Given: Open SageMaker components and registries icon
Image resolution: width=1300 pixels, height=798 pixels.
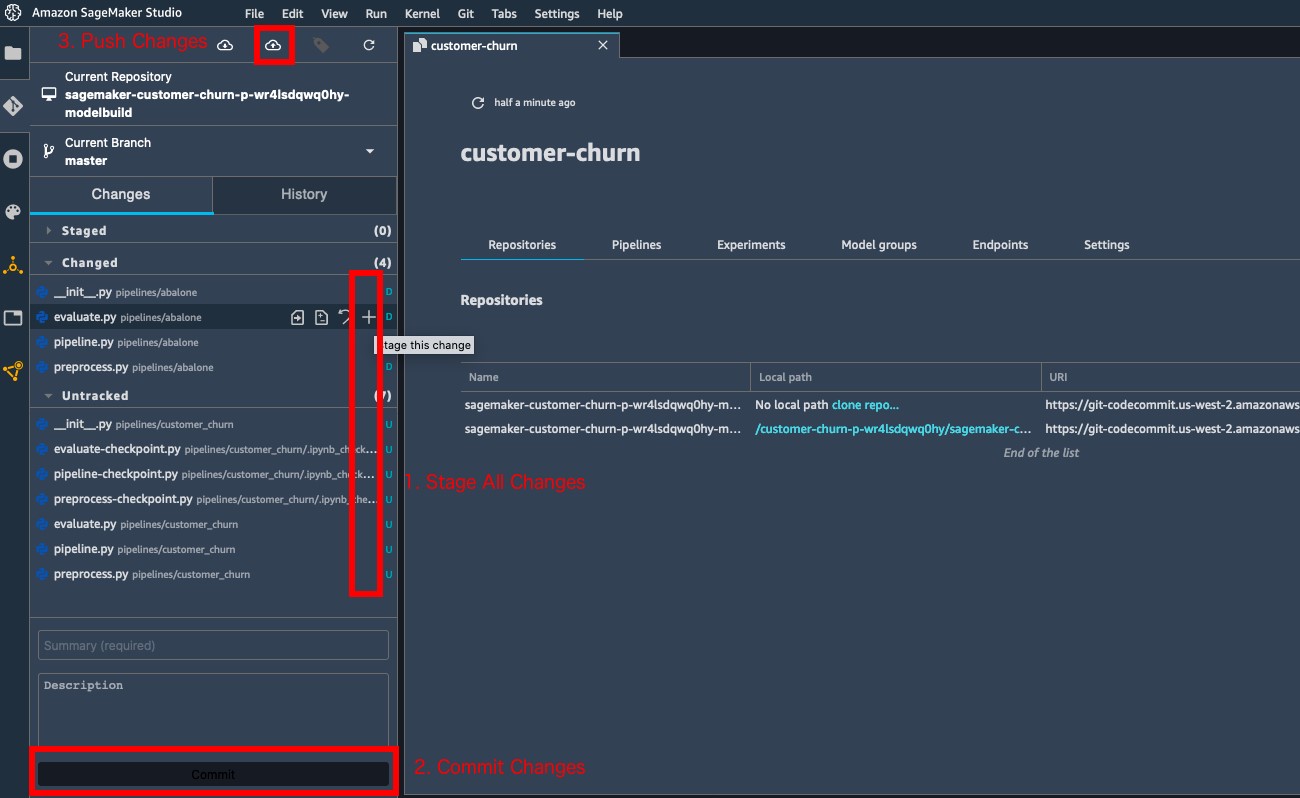Looking at the screenshot, I should (x=13, y=265).
